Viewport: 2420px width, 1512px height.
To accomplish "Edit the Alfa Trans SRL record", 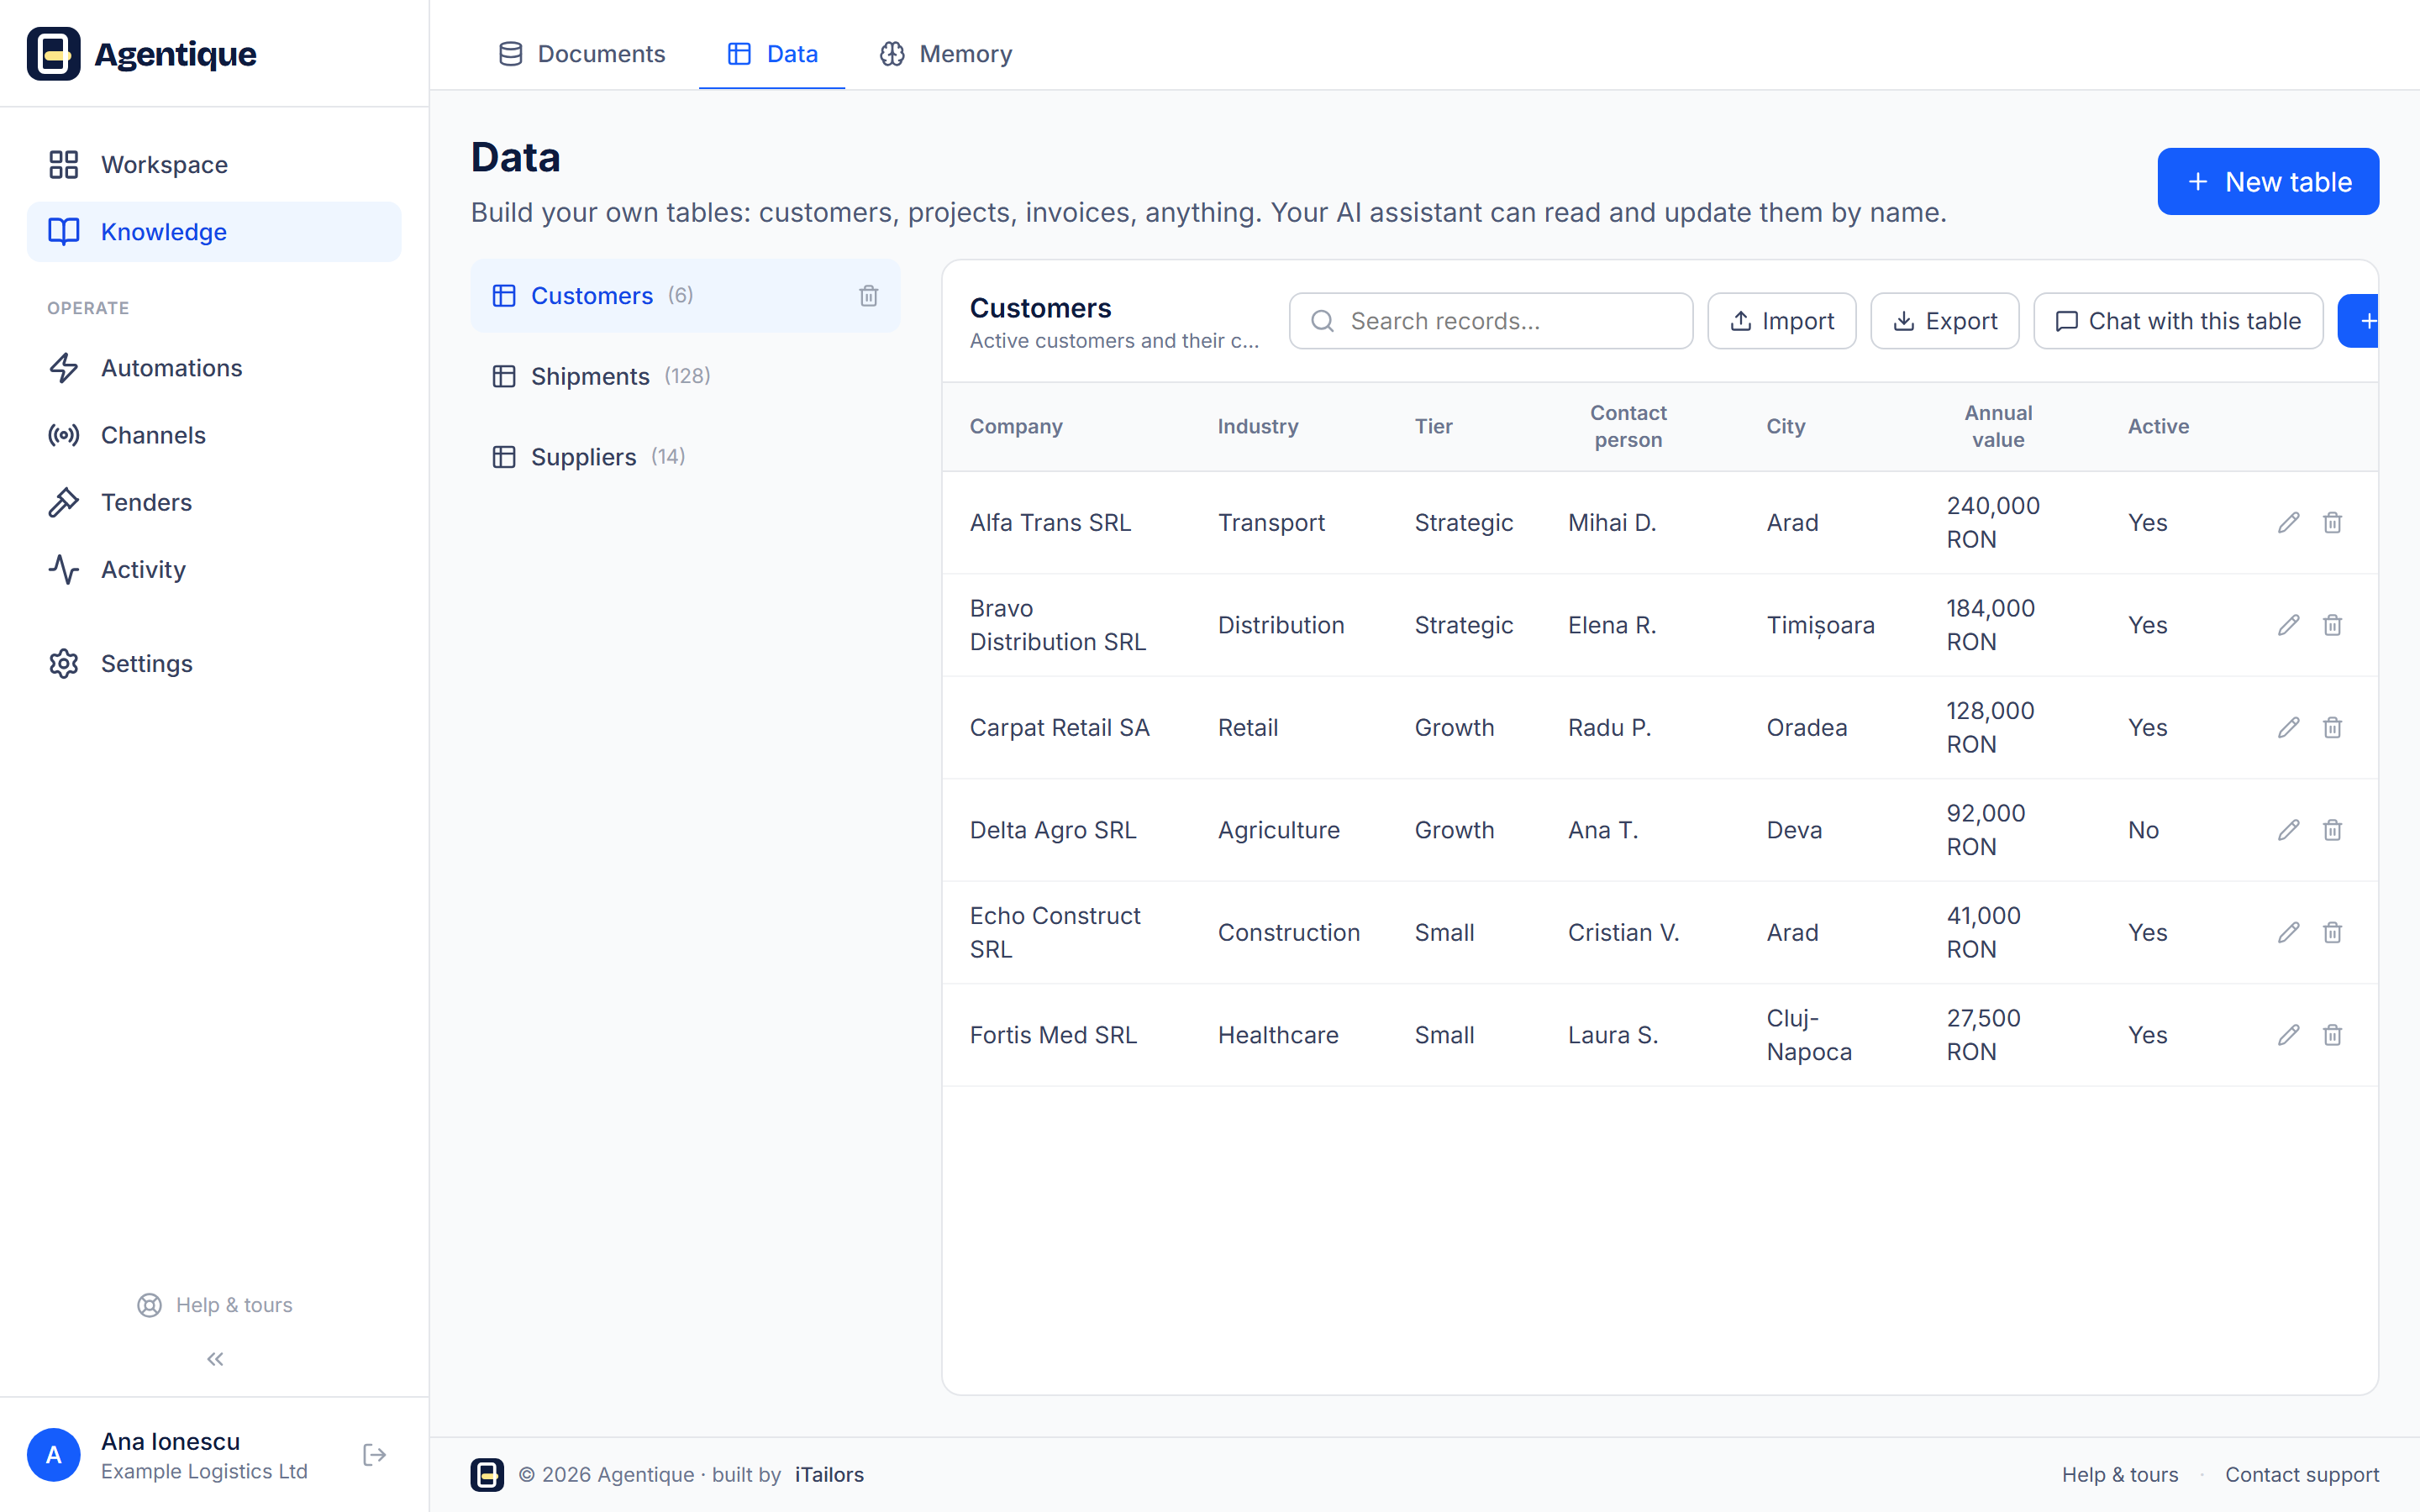I will (x=2288, y=523).
